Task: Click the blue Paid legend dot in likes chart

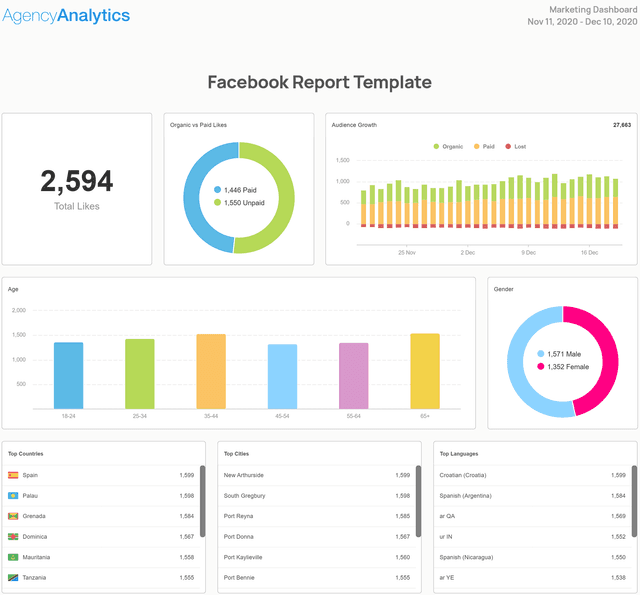Action: (x=218, y=189)
